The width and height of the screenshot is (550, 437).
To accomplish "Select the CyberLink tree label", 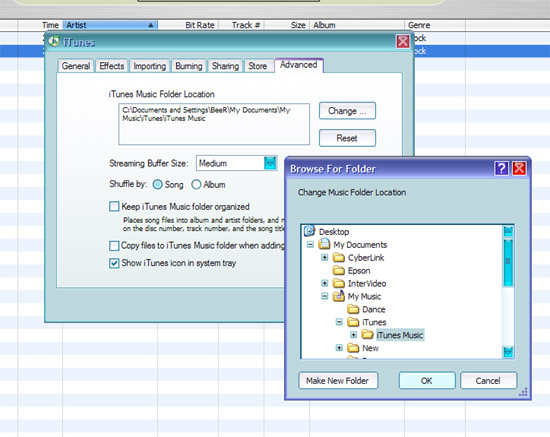I will click(x=366, y=258).
